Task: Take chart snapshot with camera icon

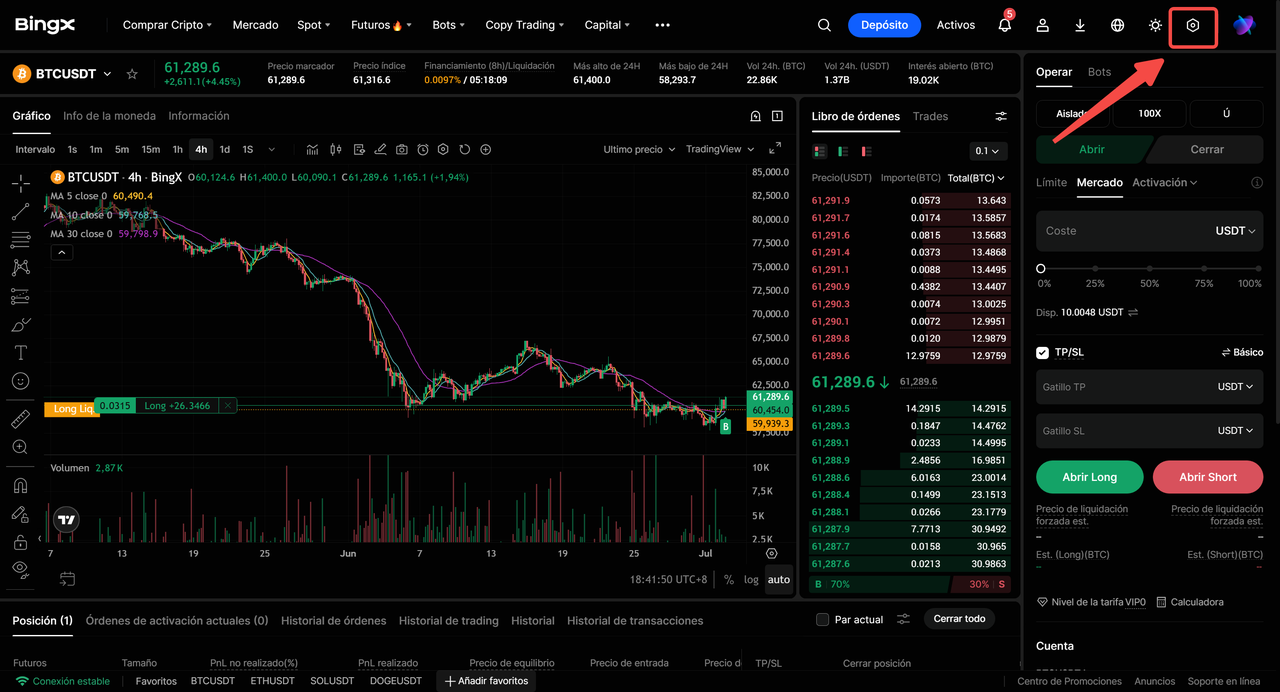Action: coord(401,149)
